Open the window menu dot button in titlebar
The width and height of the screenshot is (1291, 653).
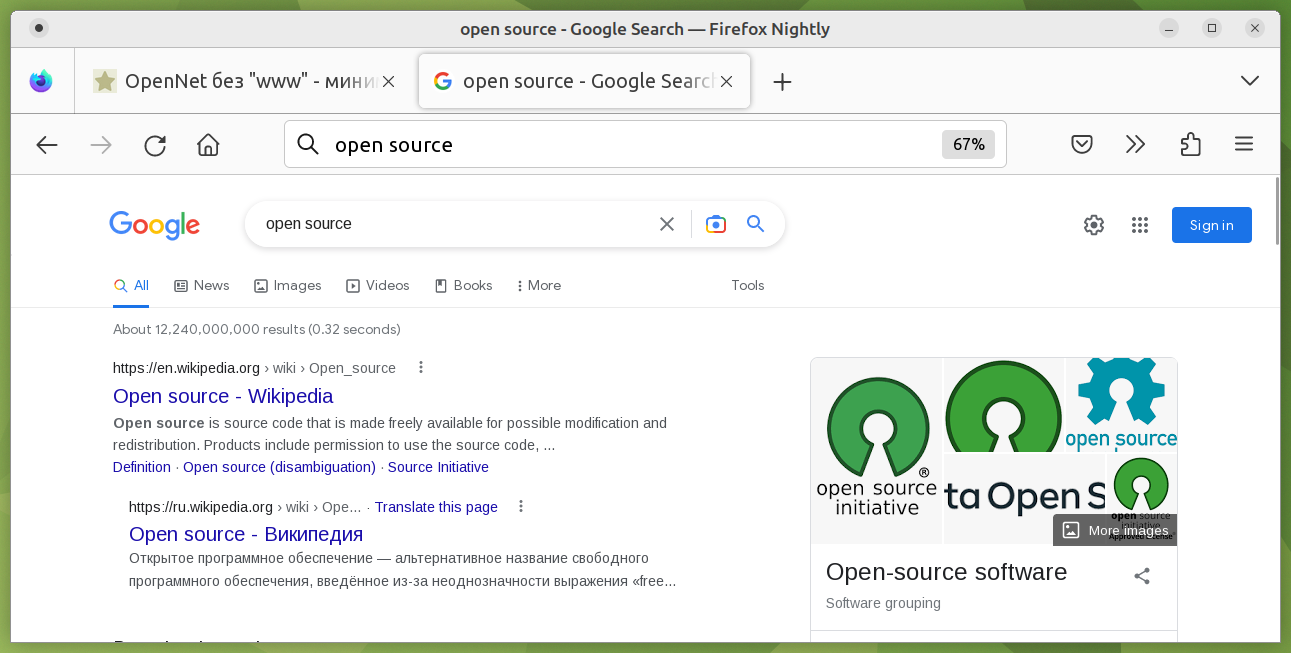coord(38,28)
